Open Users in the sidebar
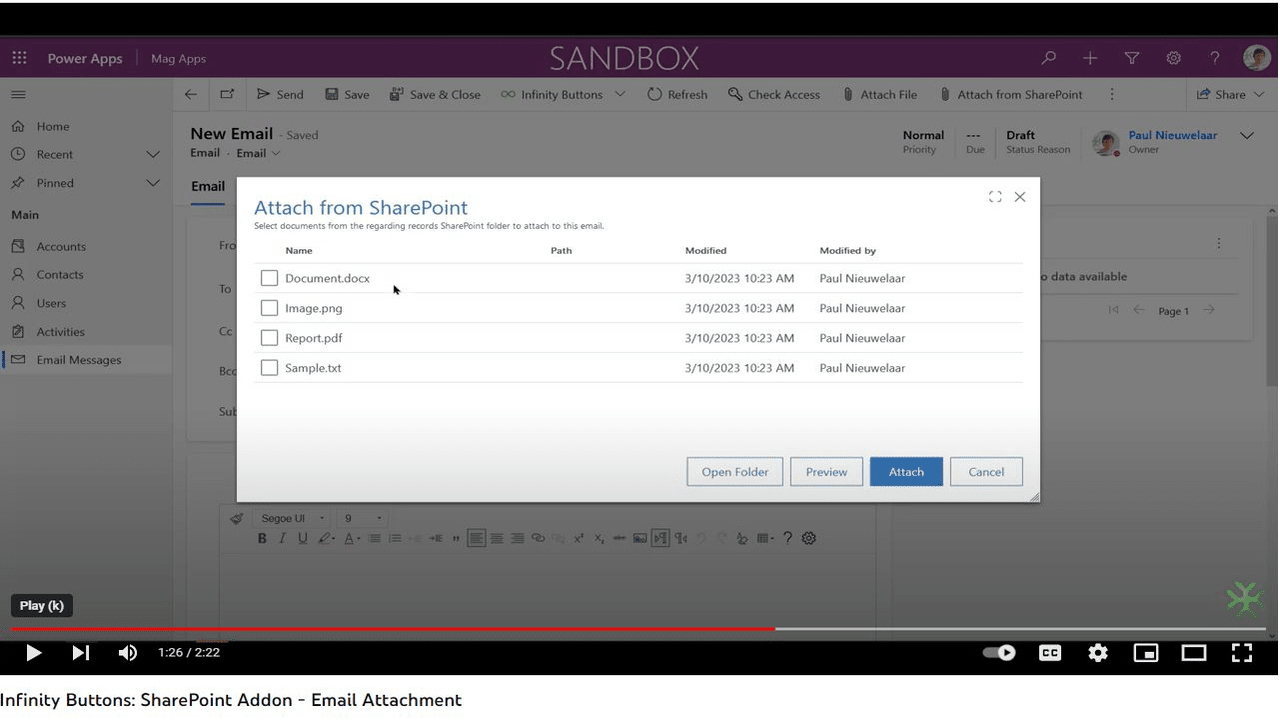This screenshot has width=1280, height=720. (x=51, y=303)
